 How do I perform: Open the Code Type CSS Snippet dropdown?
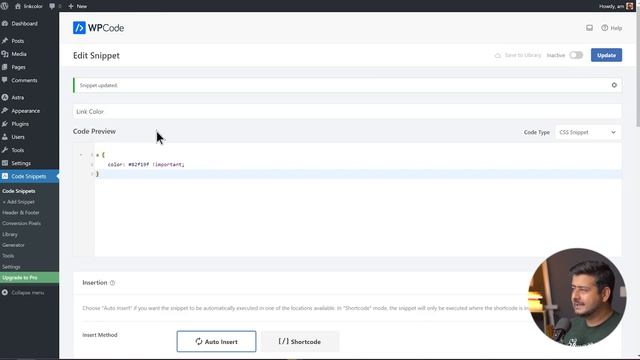(588, 132)
